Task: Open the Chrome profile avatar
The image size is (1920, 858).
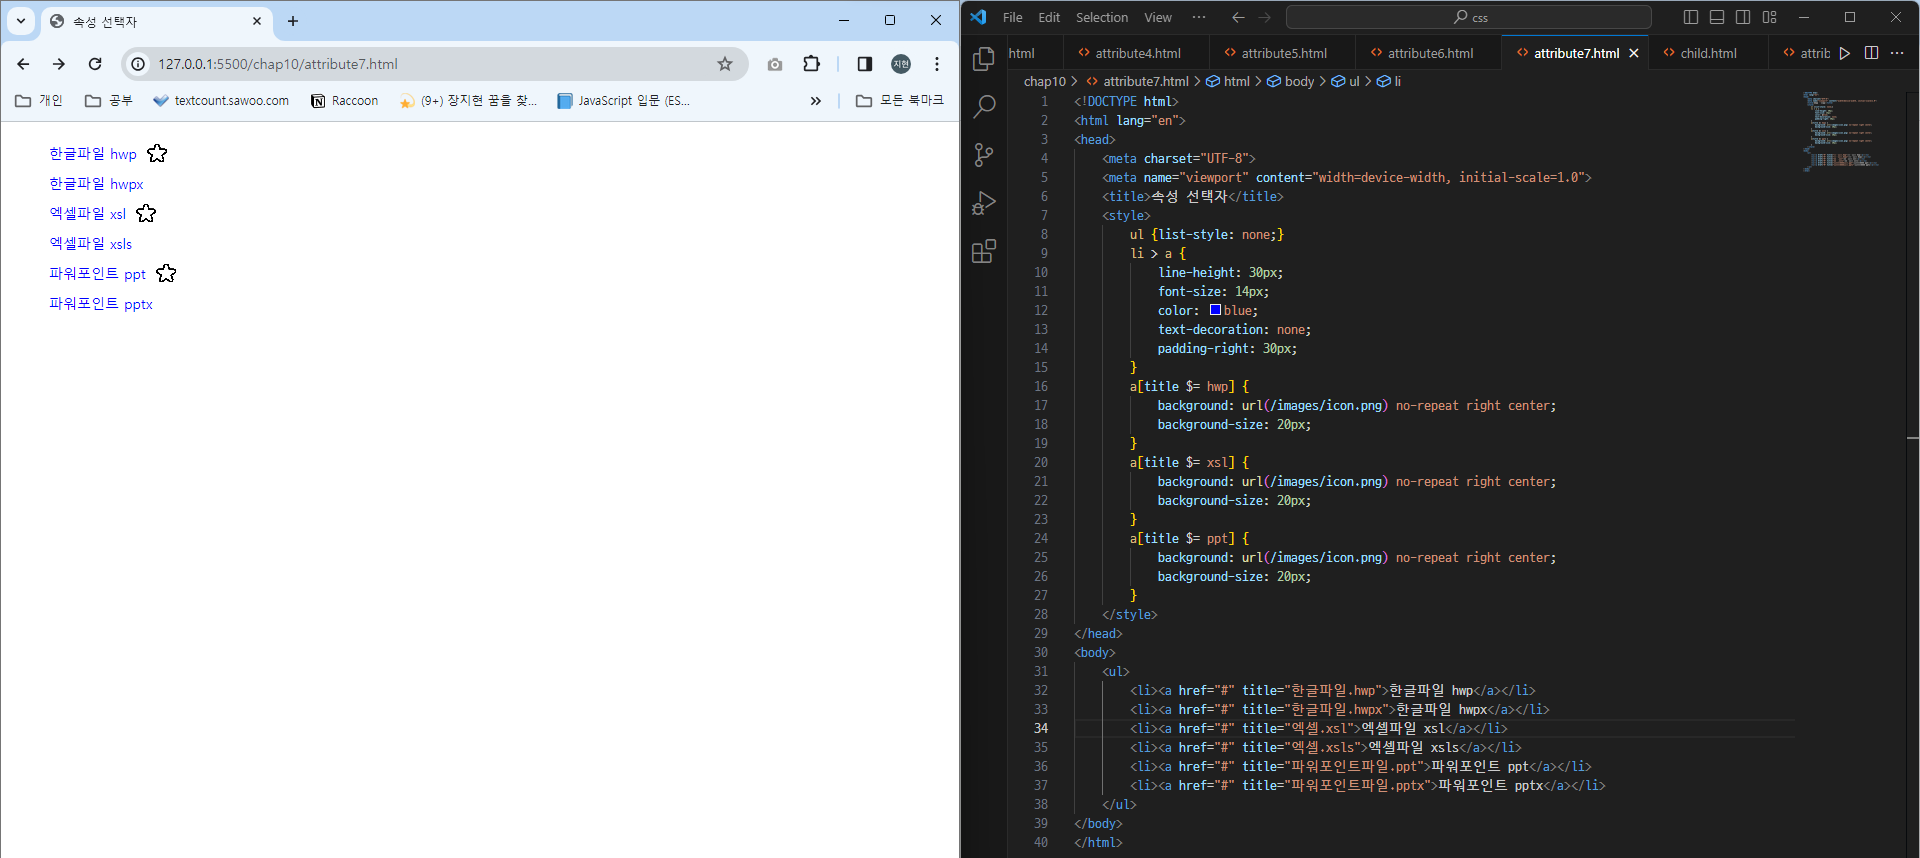Action: tap(901, 64)
